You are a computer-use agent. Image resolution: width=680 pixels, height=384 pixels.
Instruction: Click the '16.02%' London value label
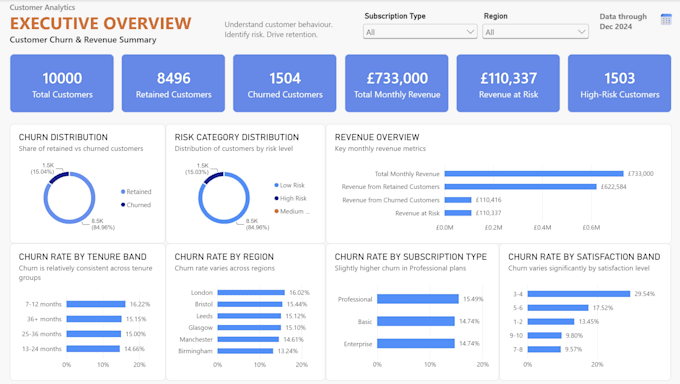299,292
